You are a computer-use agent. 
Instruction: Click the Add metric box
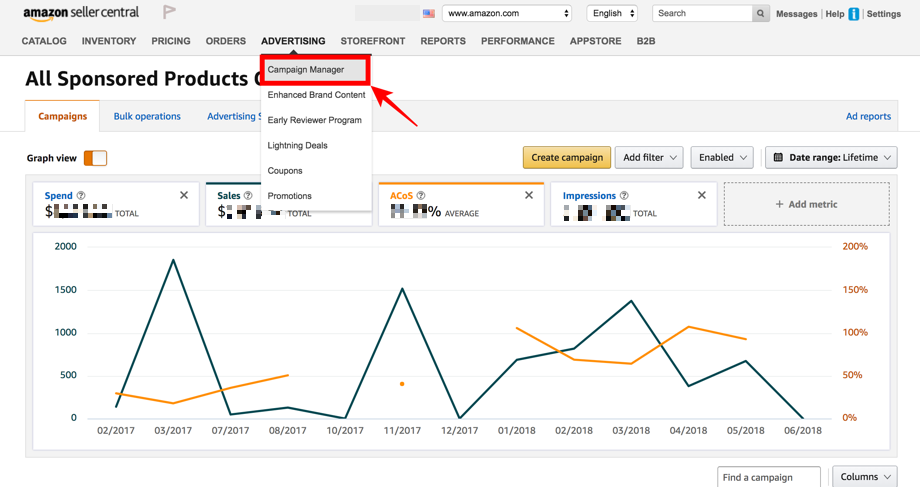pyautogui.click(x=806, y=204)
